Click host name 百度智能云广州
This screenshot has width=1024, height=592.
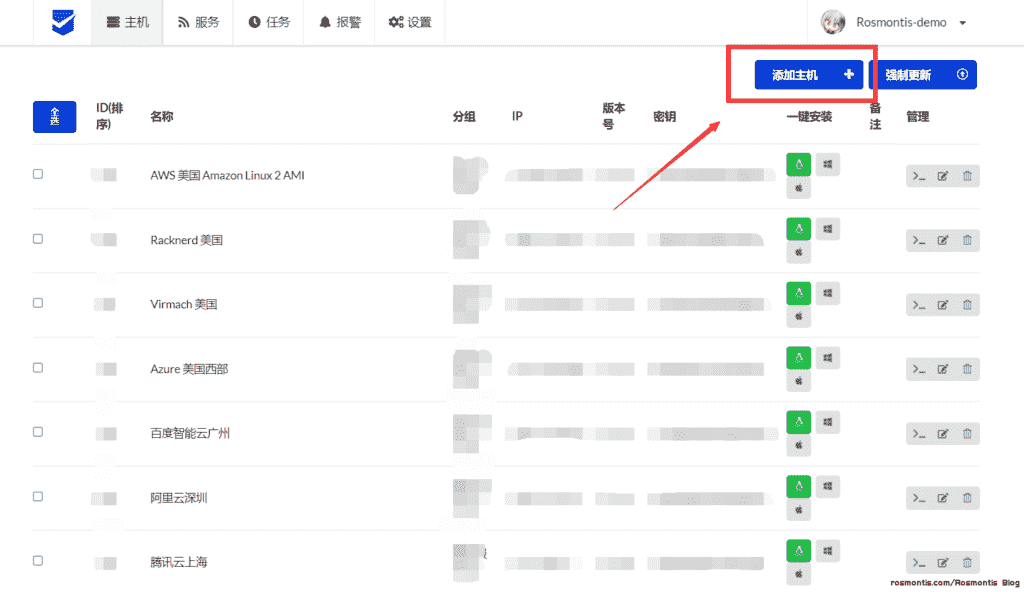point(189,433)
